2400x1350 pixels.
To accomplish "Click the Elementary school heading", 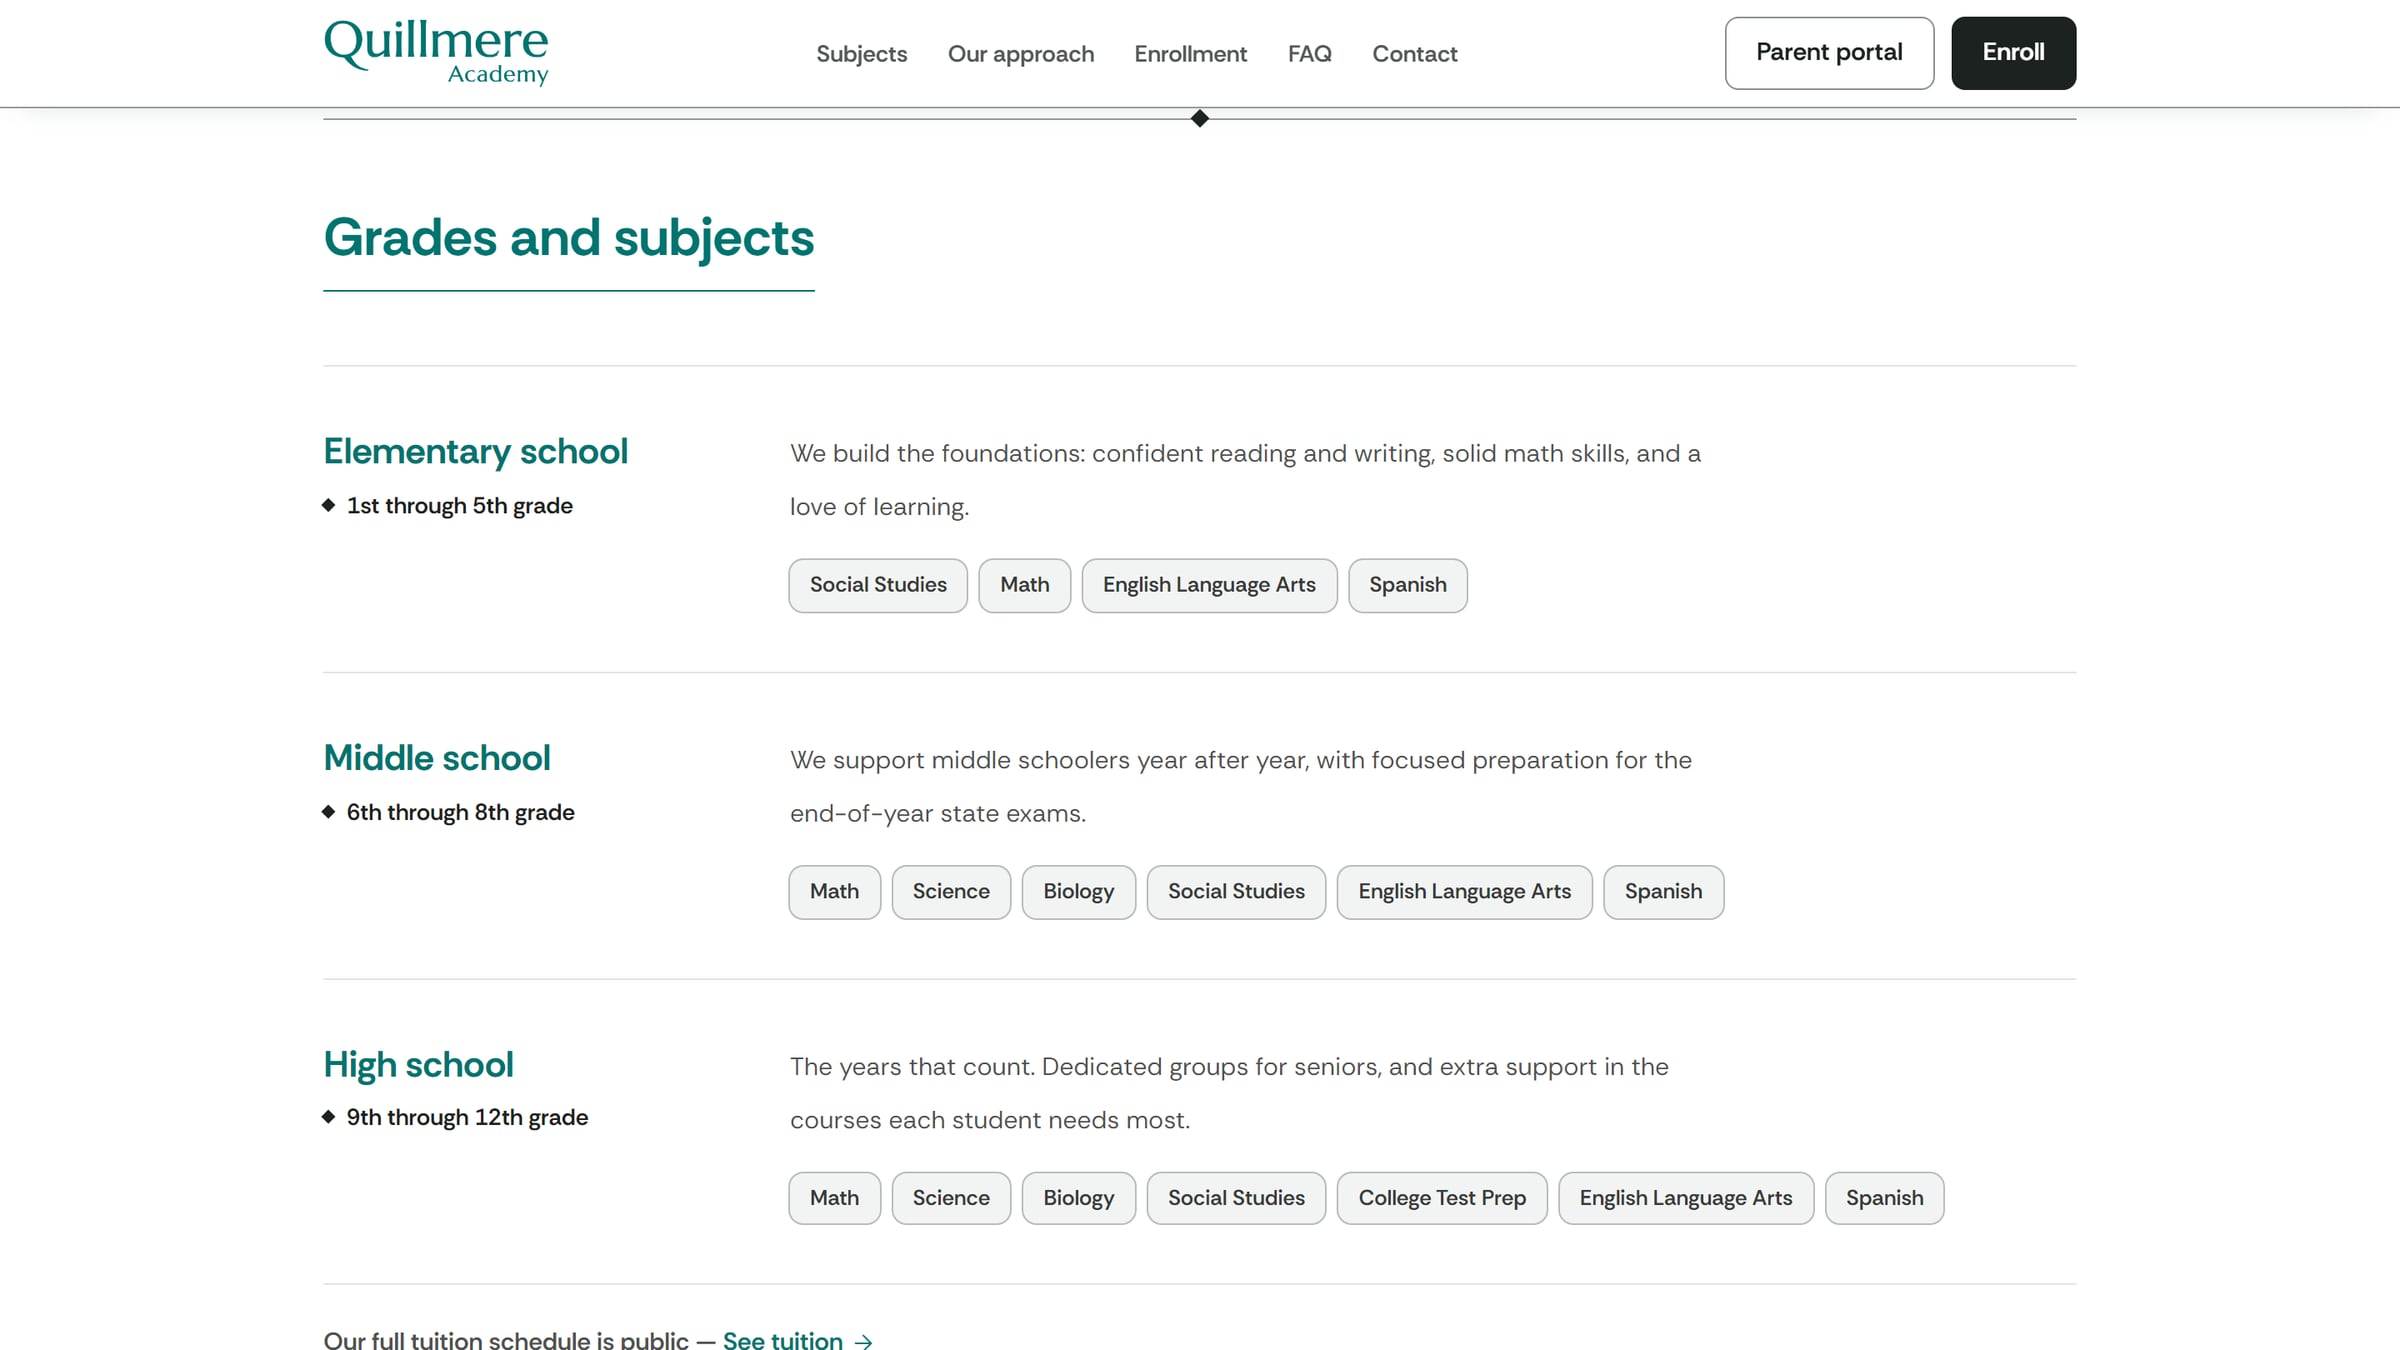I will (476, 452).
